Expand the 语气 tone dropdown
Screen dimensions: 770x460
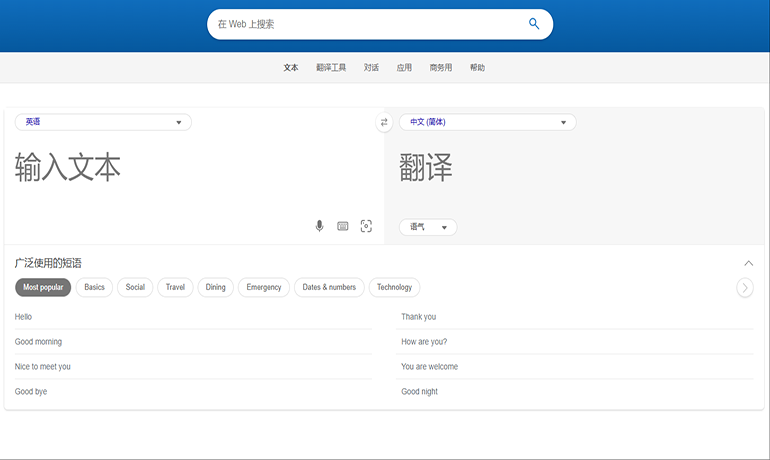(x=428, y=227)
